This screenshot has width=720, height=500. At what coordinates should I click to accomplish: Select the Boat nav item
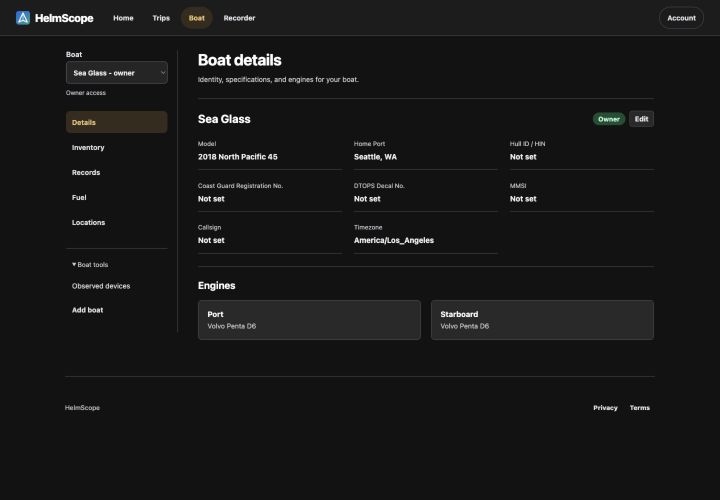point(197,18)
